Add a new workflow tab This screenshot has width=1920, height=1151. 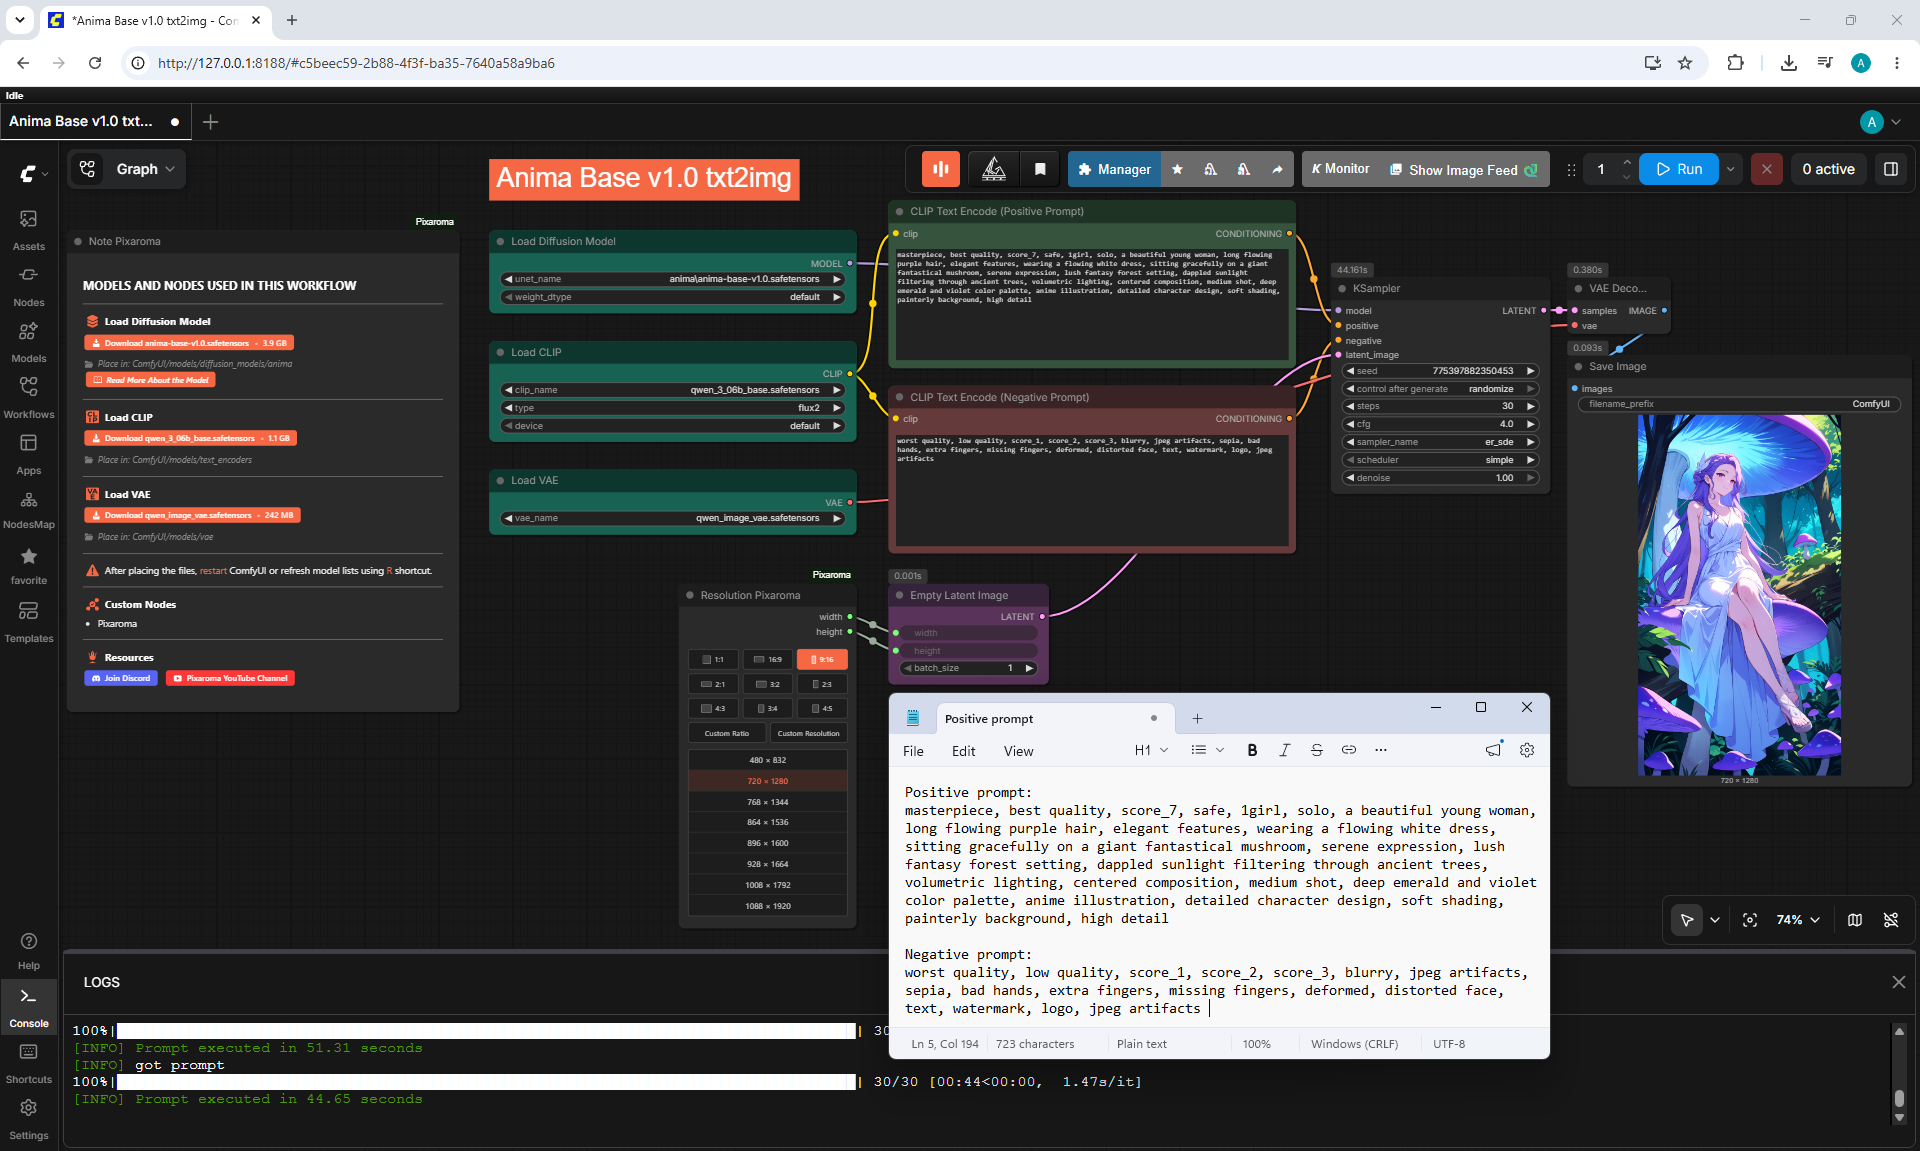(210, 122)
